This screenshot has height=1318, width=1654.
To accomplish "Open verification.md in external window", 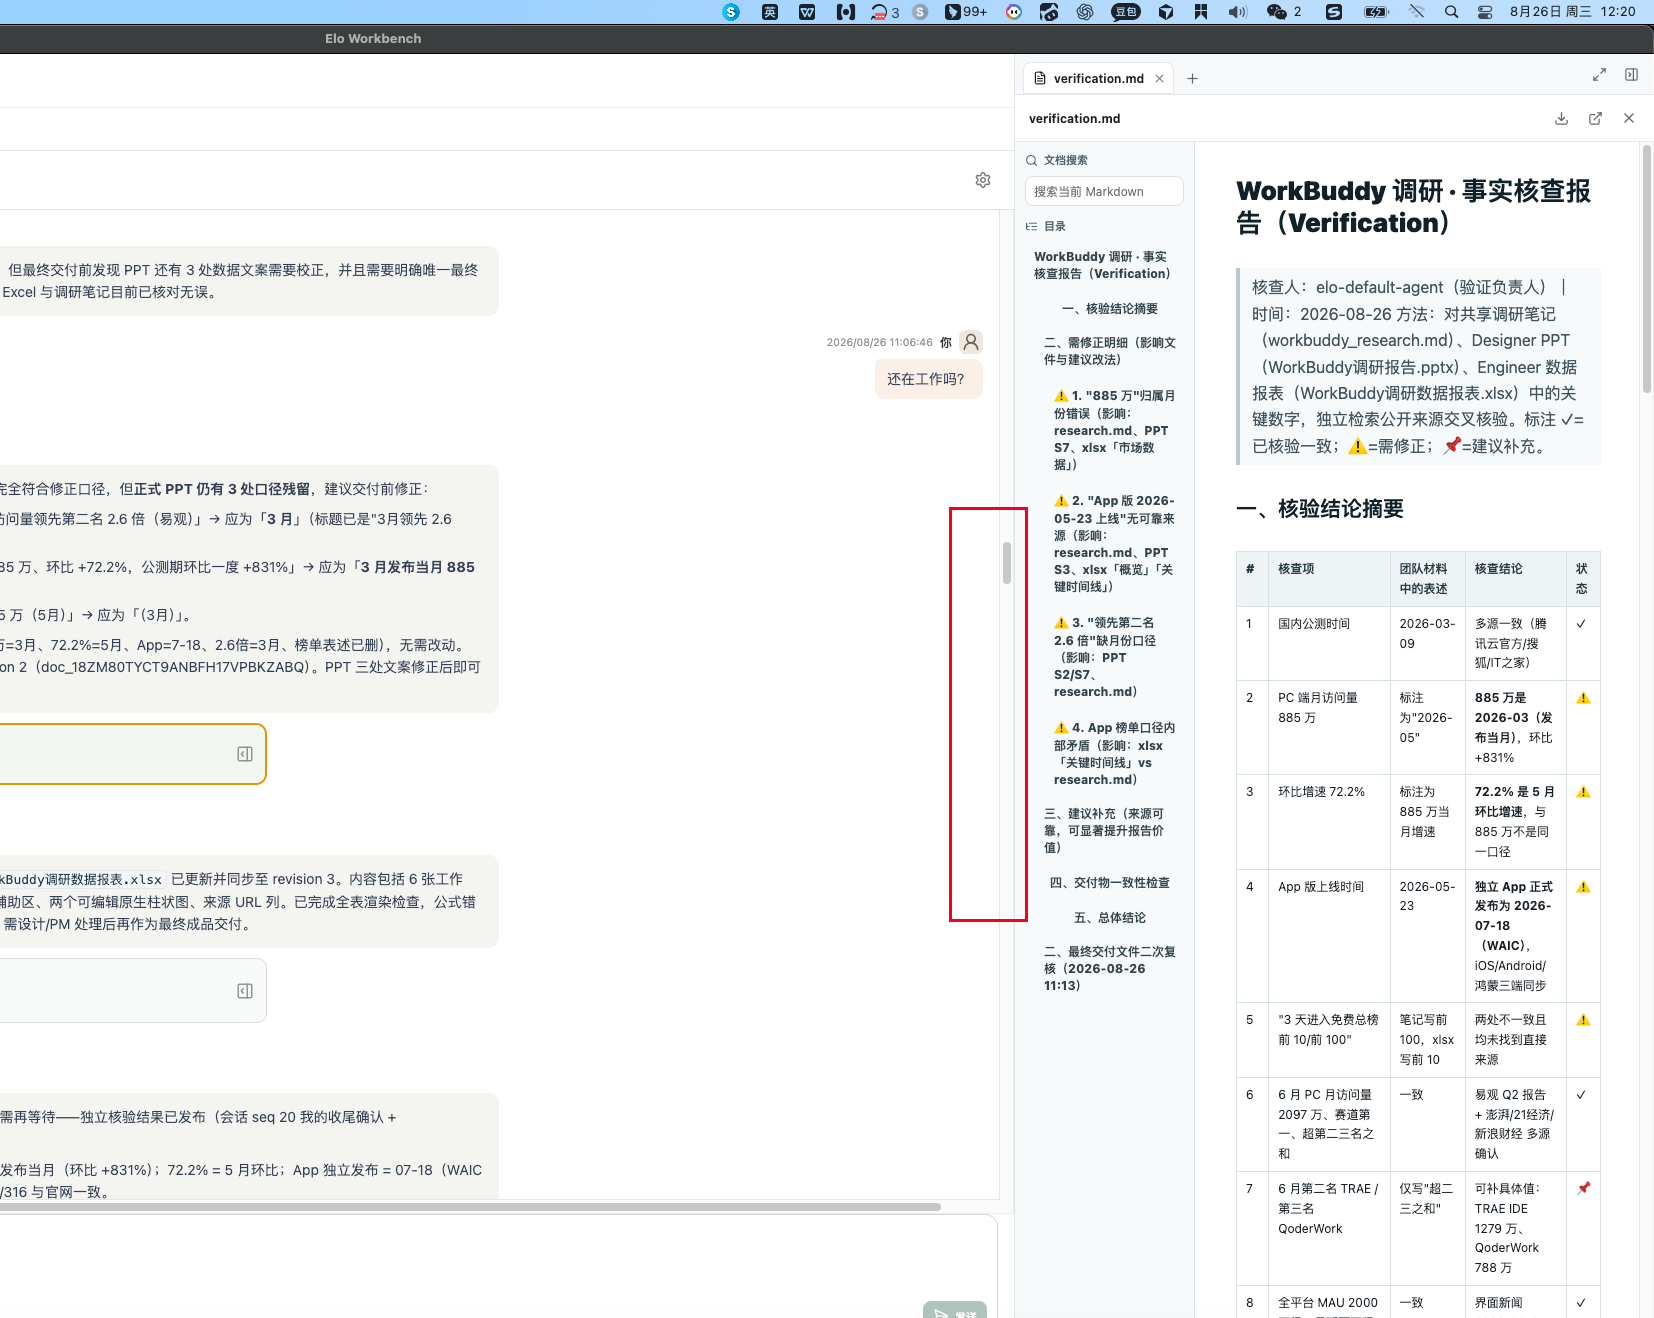I will click(x=1595, y=118).
